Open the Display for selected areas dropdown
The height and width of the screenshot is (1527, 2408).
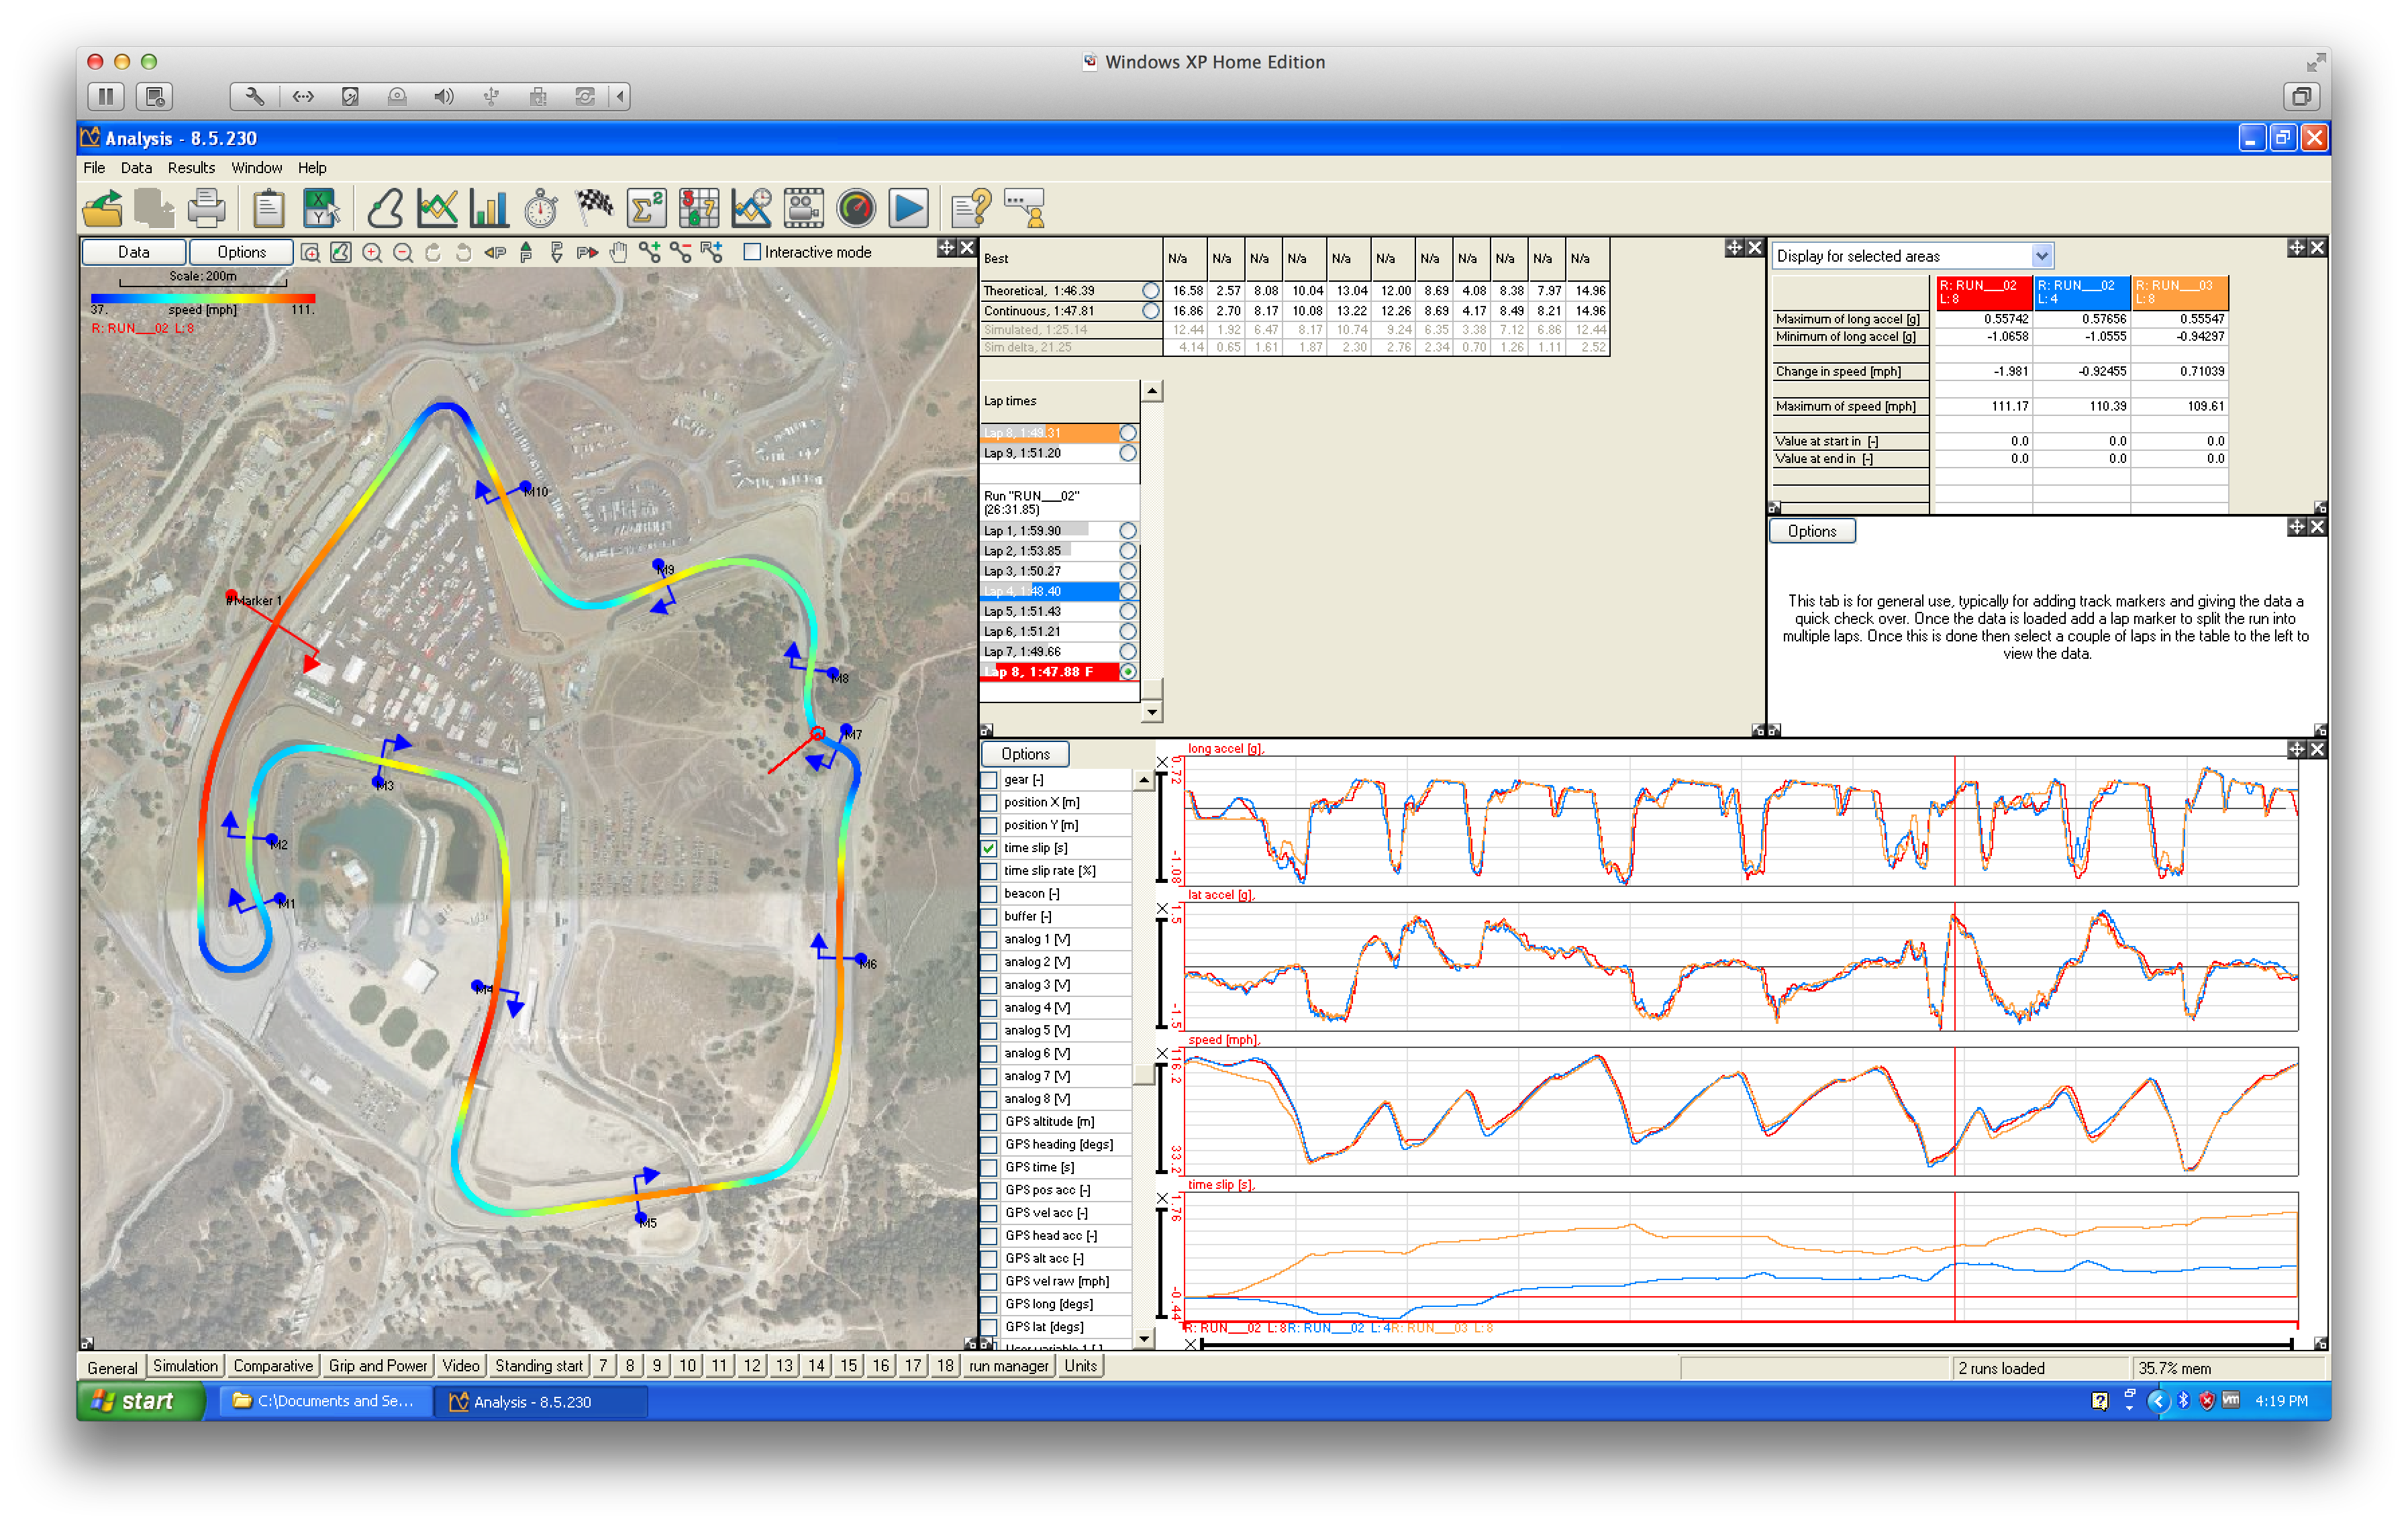tap(2041, 256)
